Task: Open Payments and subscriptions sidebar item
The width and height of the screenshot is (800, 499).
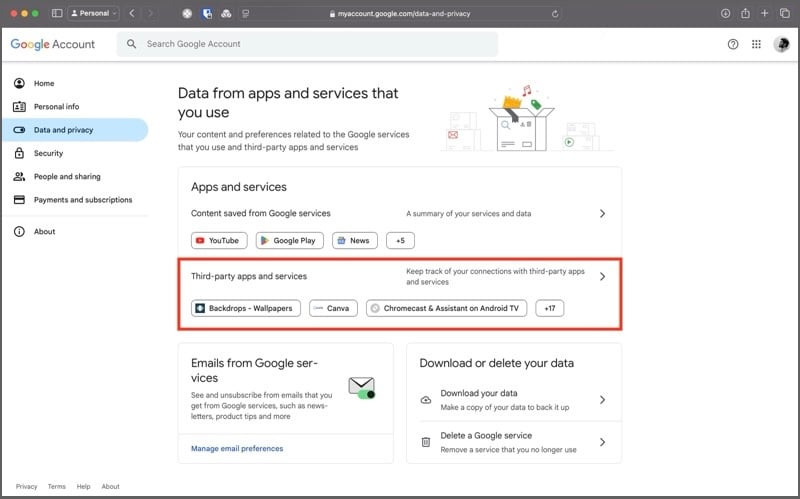Action: click(x=75, y=200)
